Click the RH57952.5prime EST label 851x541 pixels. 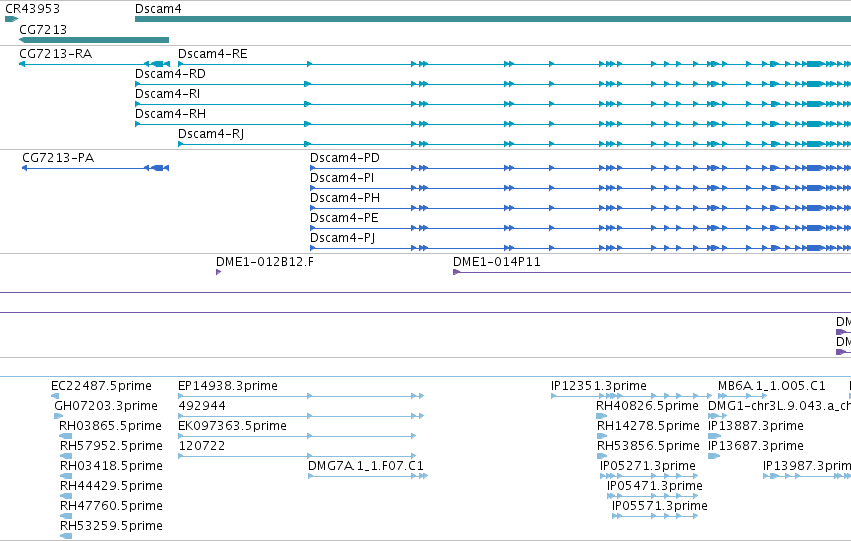111,446
